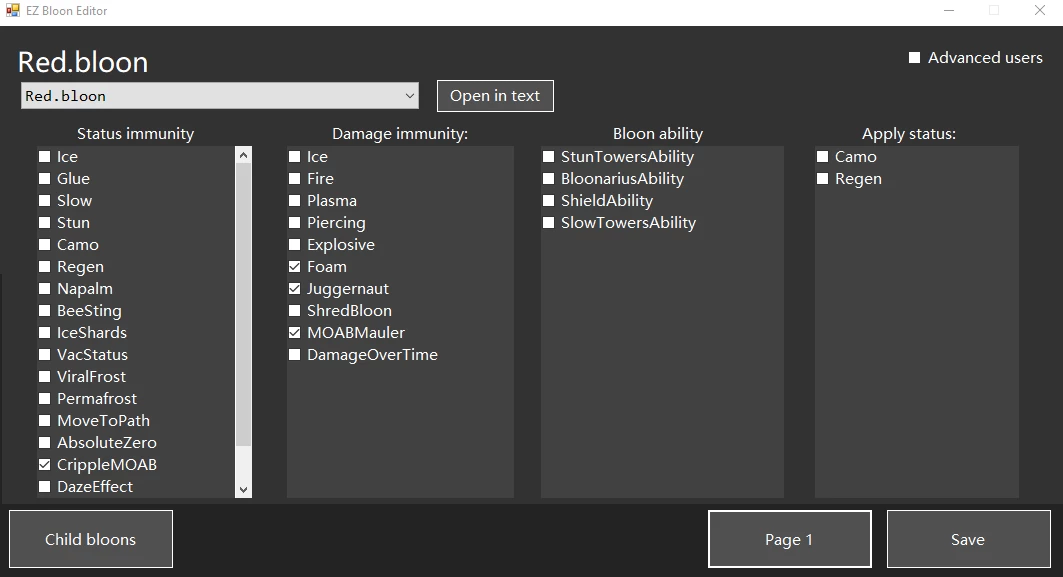Screen dimensions: 1063x577
Task: Toggle ShieldAbility on
Action: coord(548,201)
